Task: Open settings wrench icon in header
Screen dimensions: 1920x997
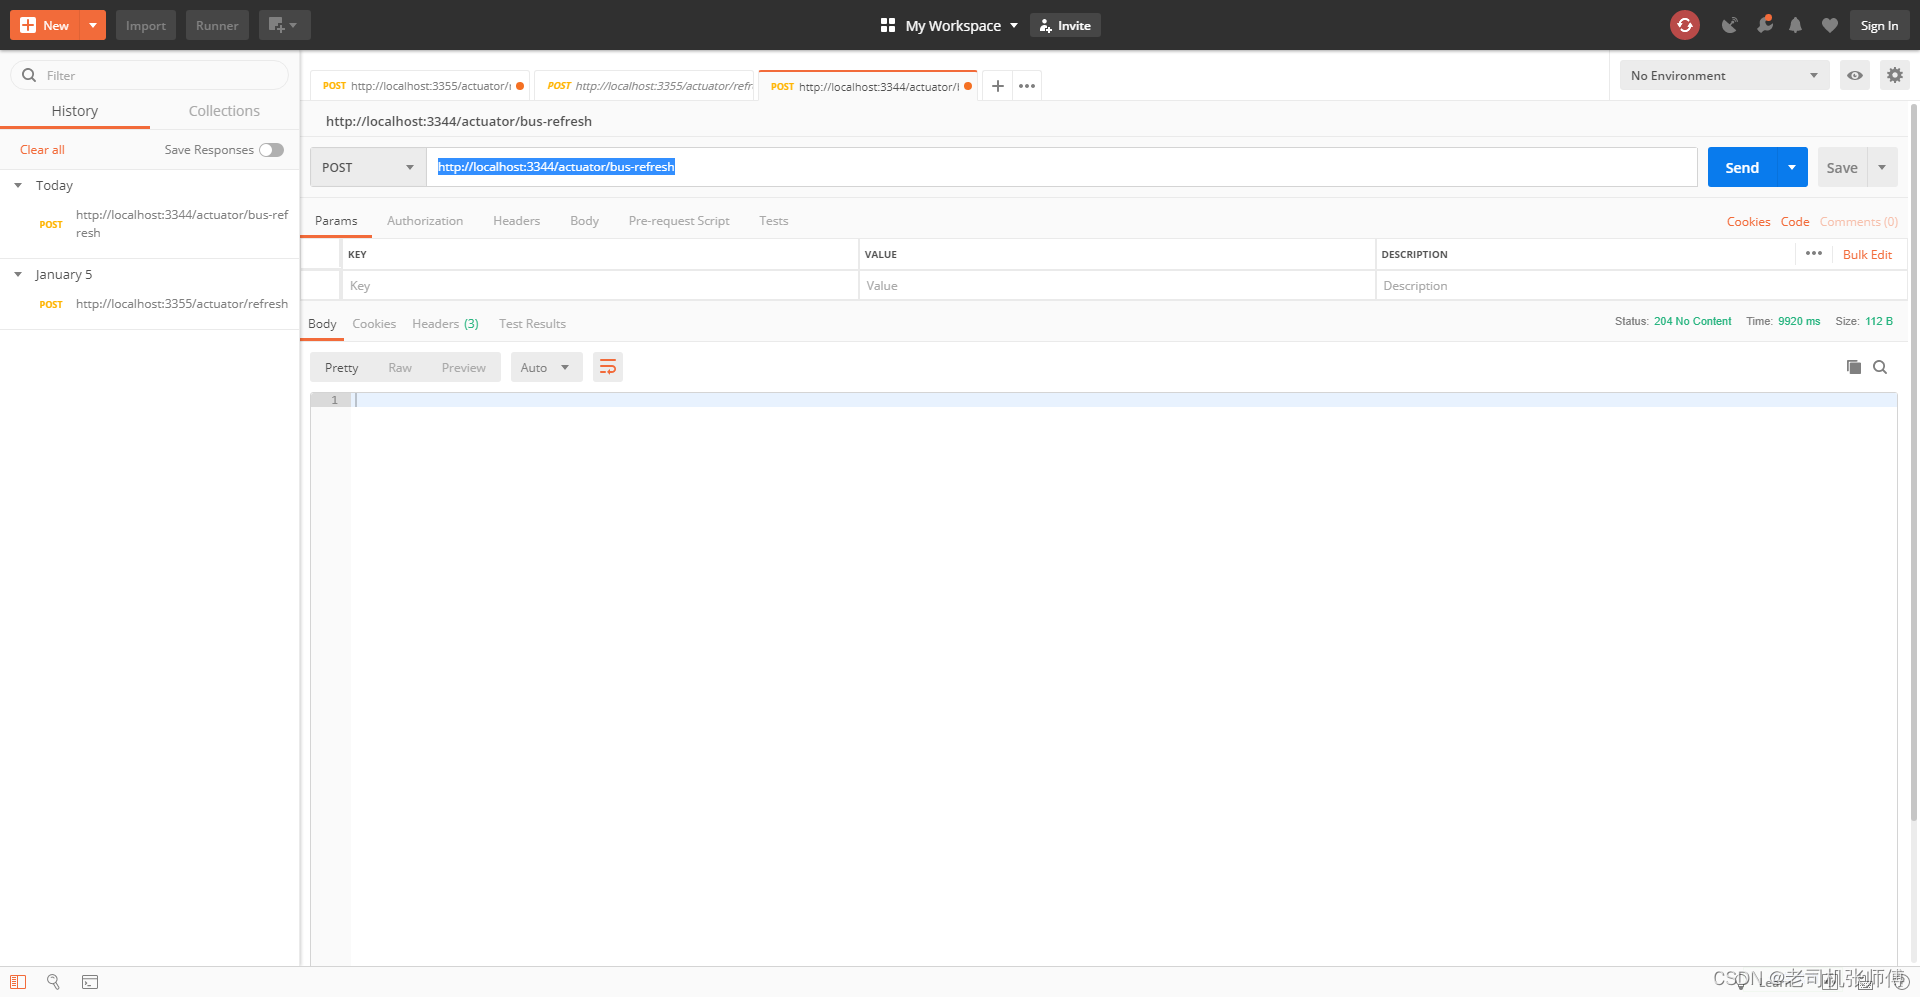Action: [x=1765, y=24]
